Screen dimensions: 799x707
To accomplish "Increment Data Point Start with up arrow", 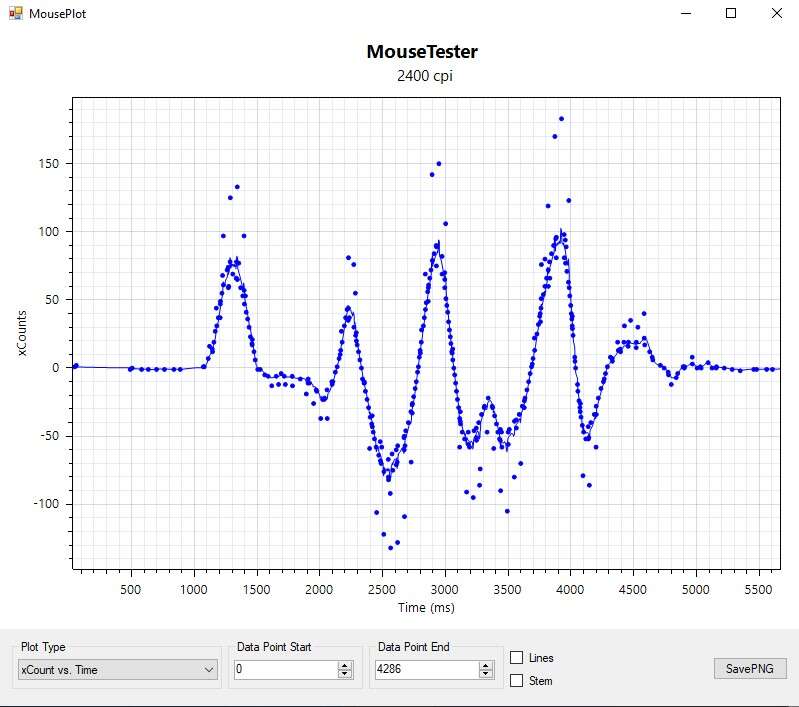I will (x=345, y=666).
